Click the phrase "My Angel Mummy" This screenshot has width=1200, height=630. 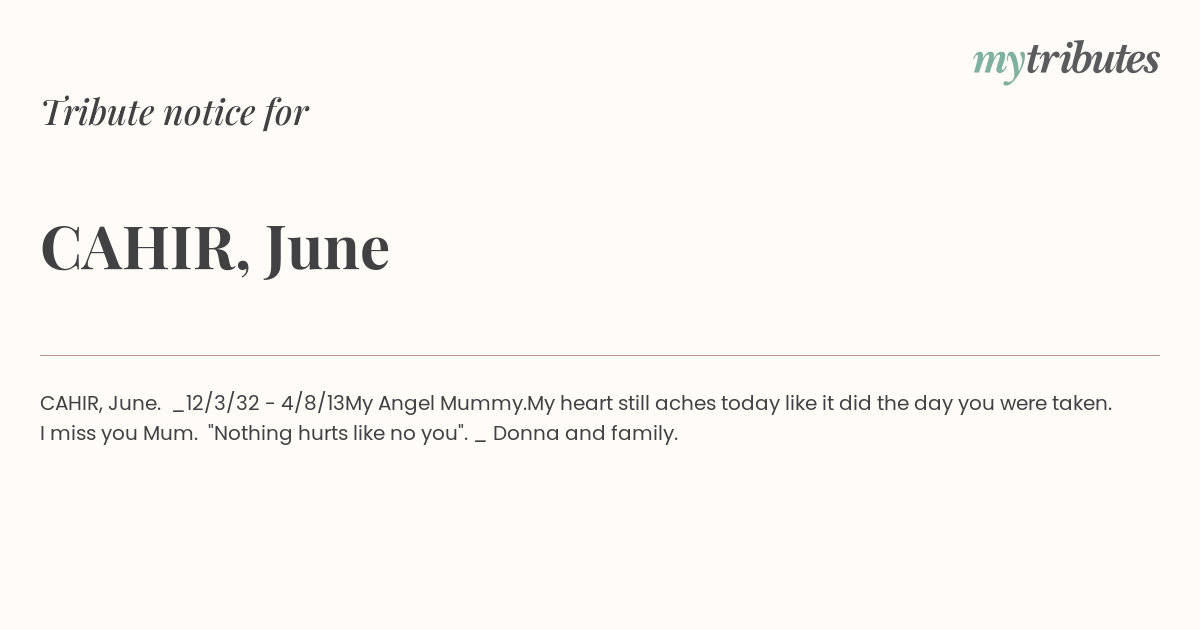tap(434, 404)
